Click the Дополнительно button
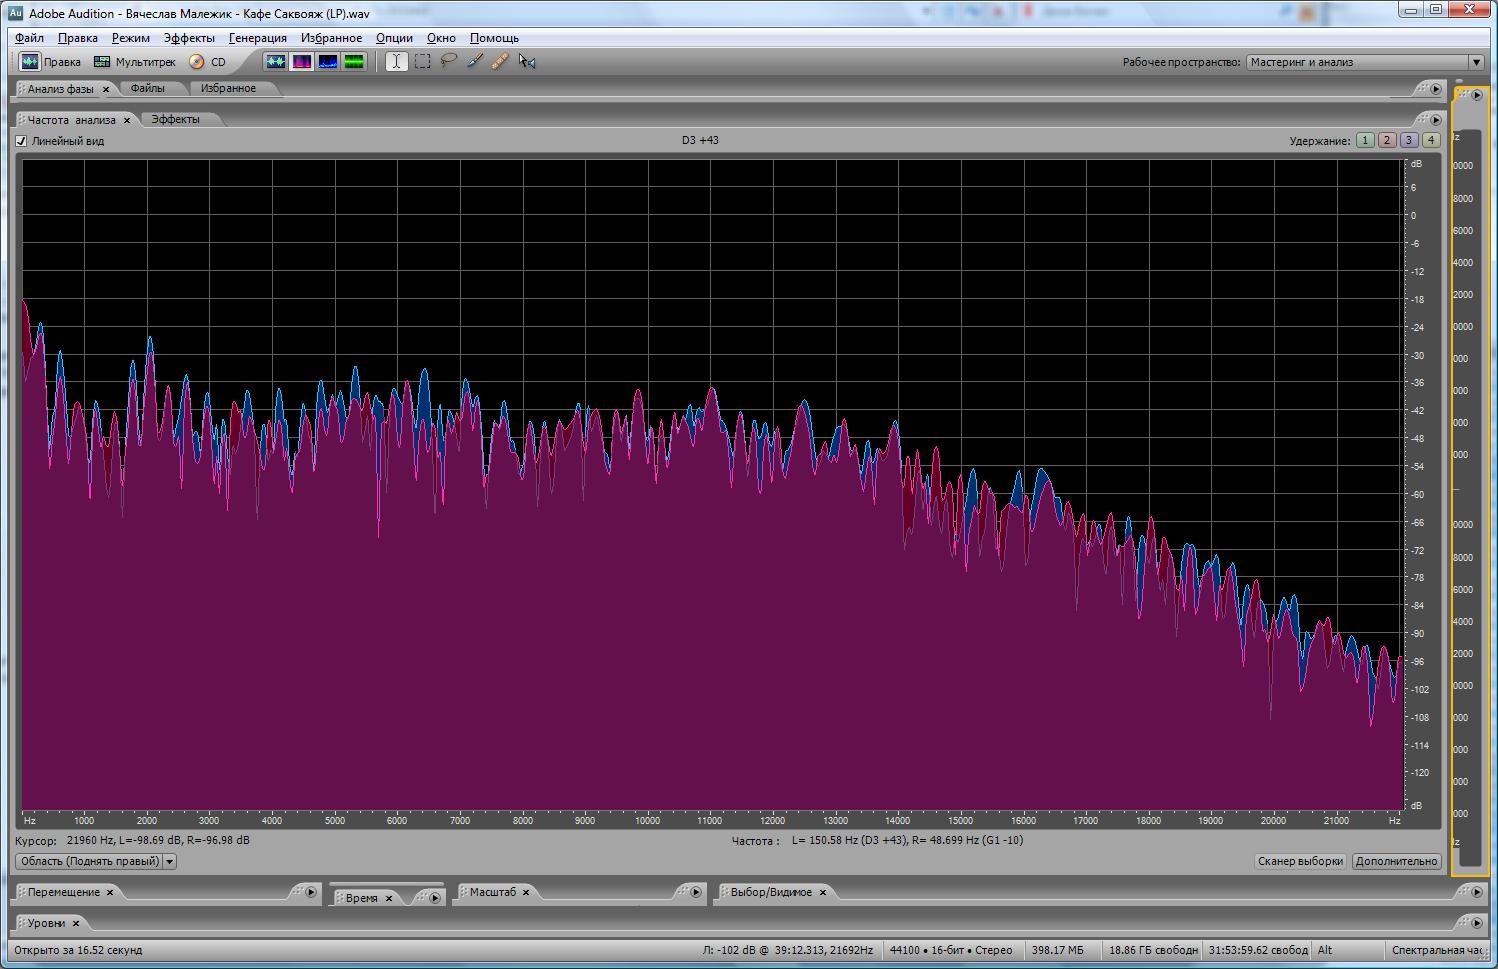The image size is (1498, 969). (x=1396, y=861)
